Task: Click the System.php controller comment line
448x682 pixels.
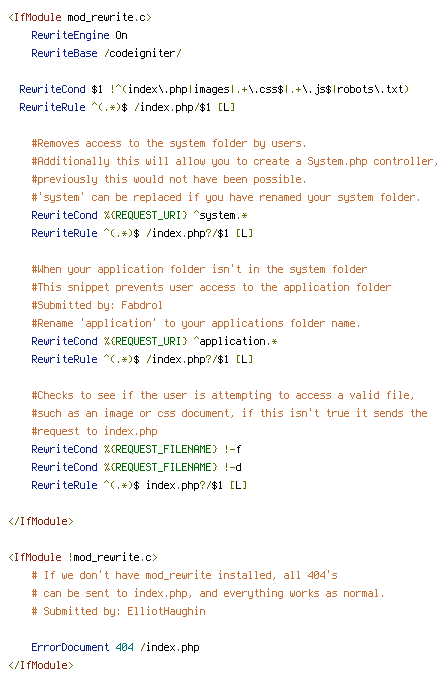Action: click(x=234, y=161)
